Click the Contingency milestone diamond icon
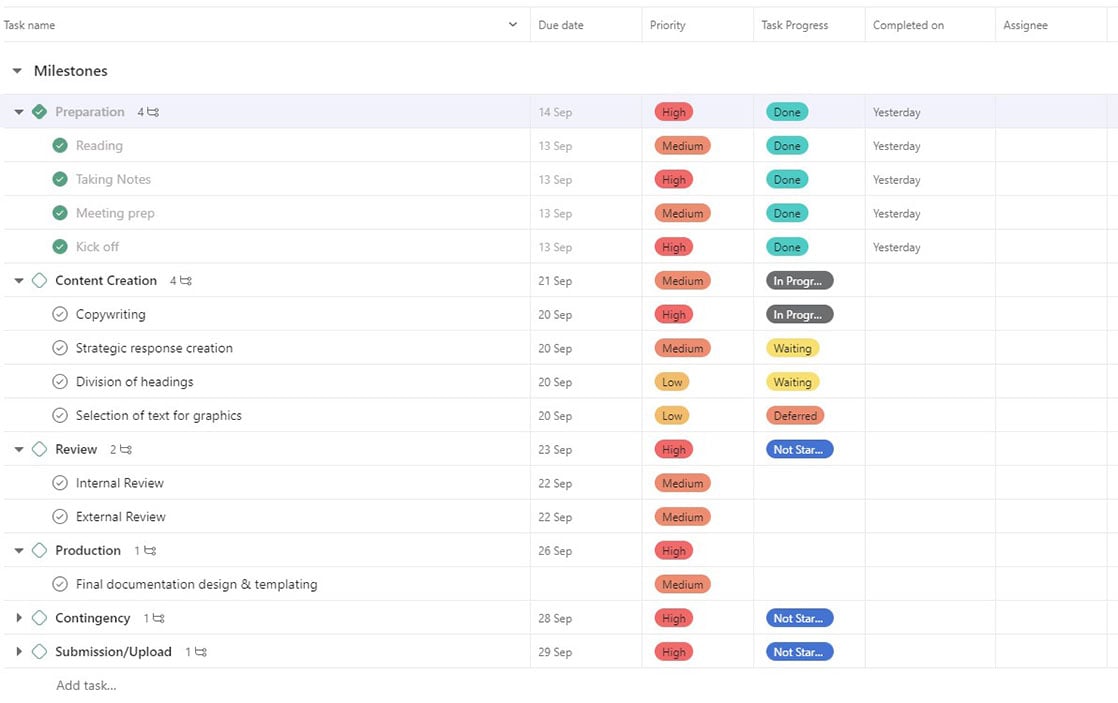 click(x=40, y=618)
